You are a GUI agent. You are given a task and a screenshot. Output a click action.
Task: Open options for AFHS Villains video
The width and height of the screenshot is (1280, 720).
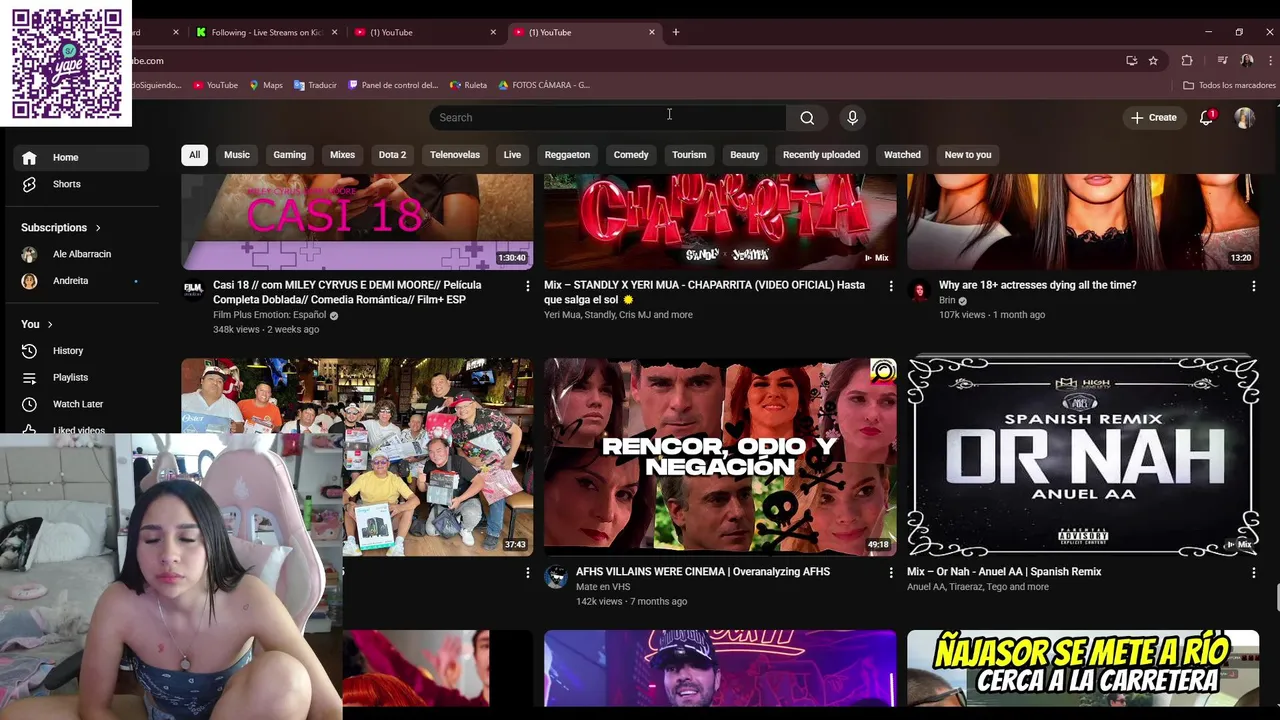click(x=891, y=573)
